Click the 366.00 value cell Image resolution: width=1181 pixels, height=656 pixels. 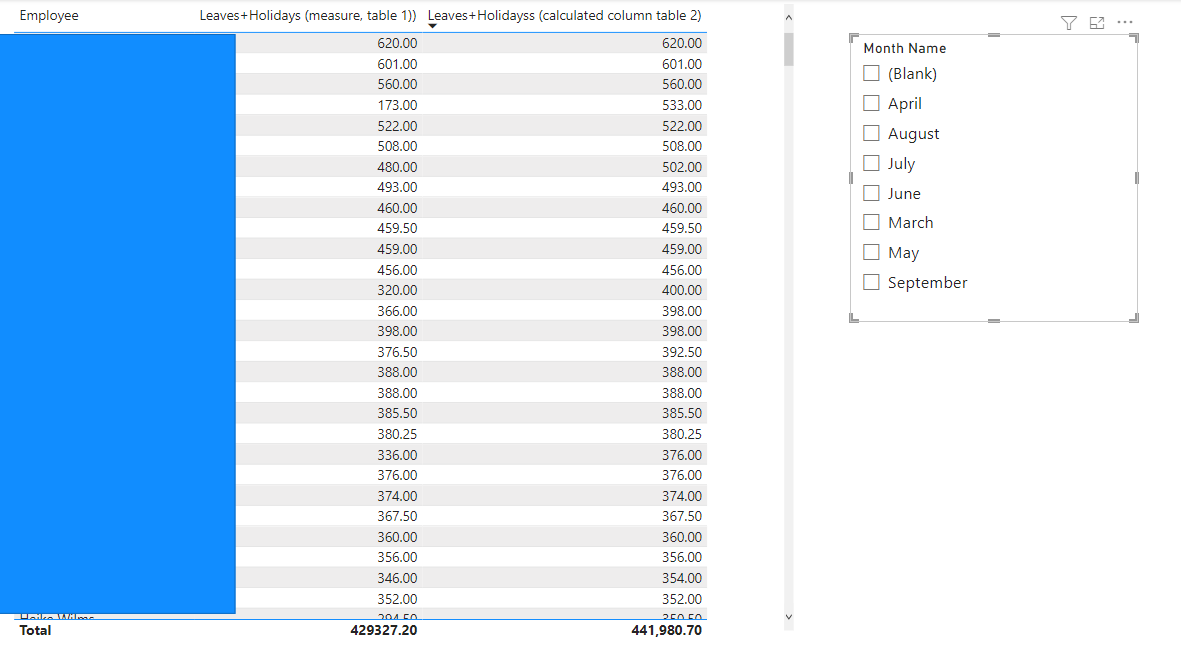397,311
